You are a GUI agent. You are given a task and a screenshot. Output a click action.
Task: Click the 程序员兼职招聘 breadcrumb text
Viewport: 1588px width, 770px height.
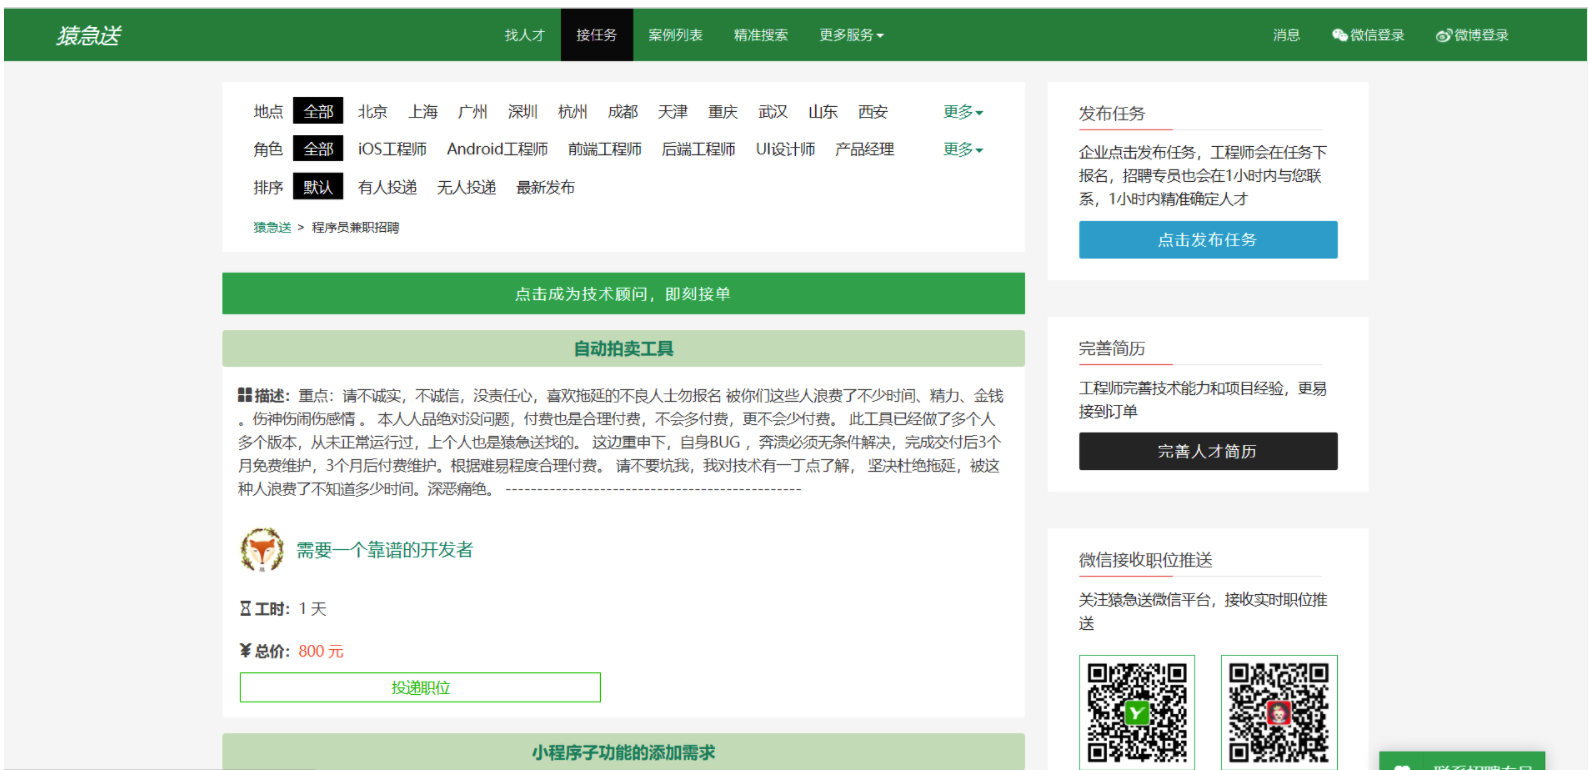pyautogui.click(x=355, y=228)
